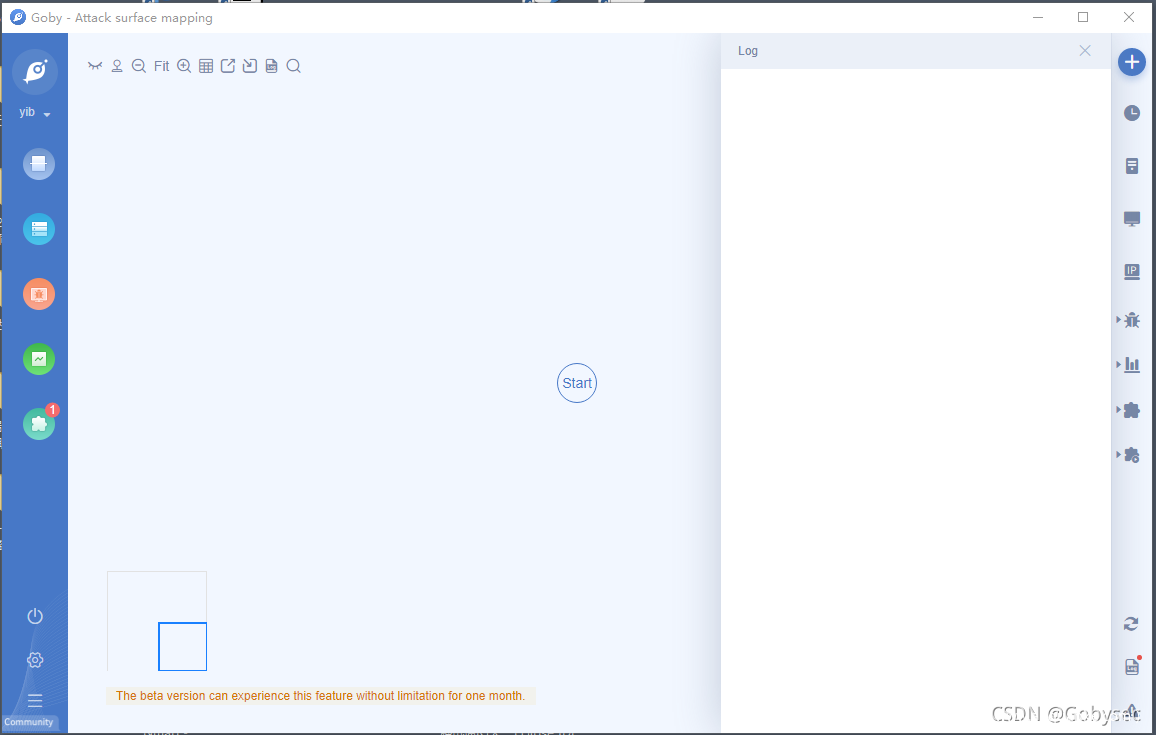Click the zoom out magnifier icon

point(139,66)
